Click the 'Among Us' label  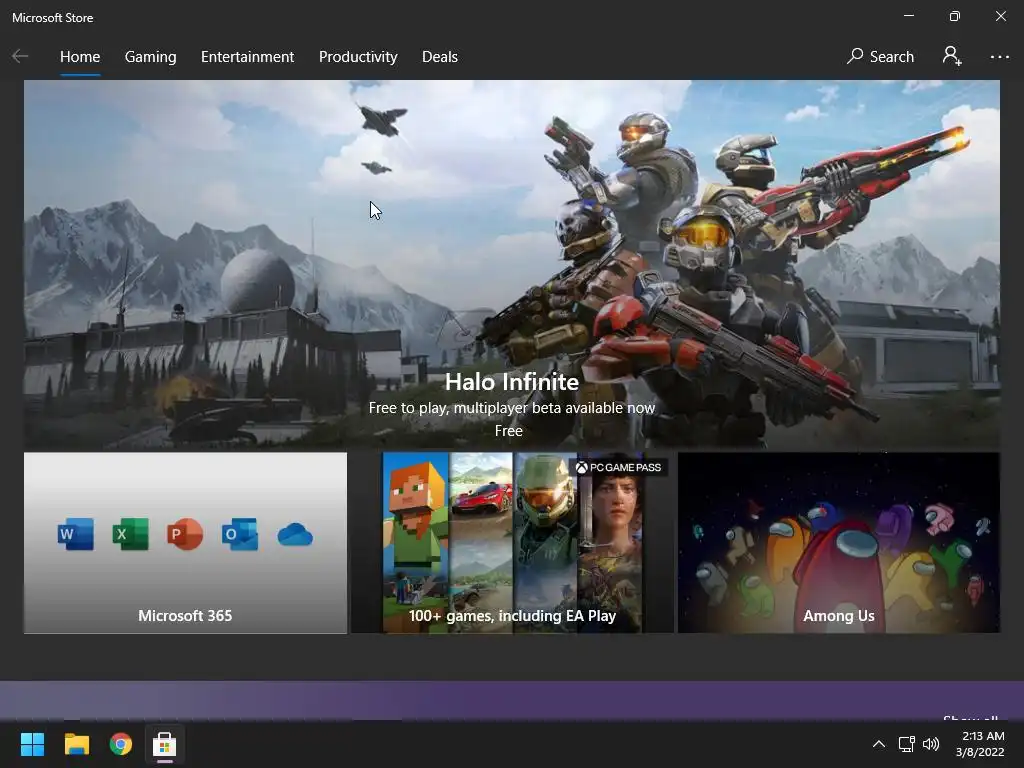839,616
